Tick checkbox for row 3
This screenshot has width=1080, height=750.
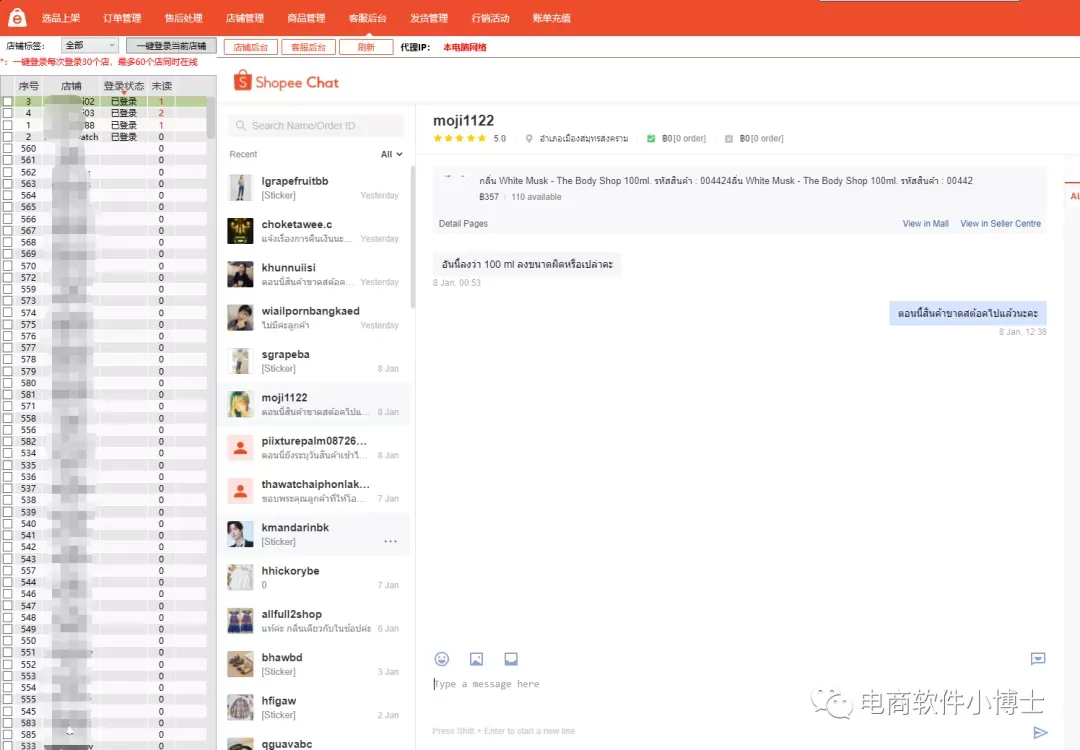point(8,101)
